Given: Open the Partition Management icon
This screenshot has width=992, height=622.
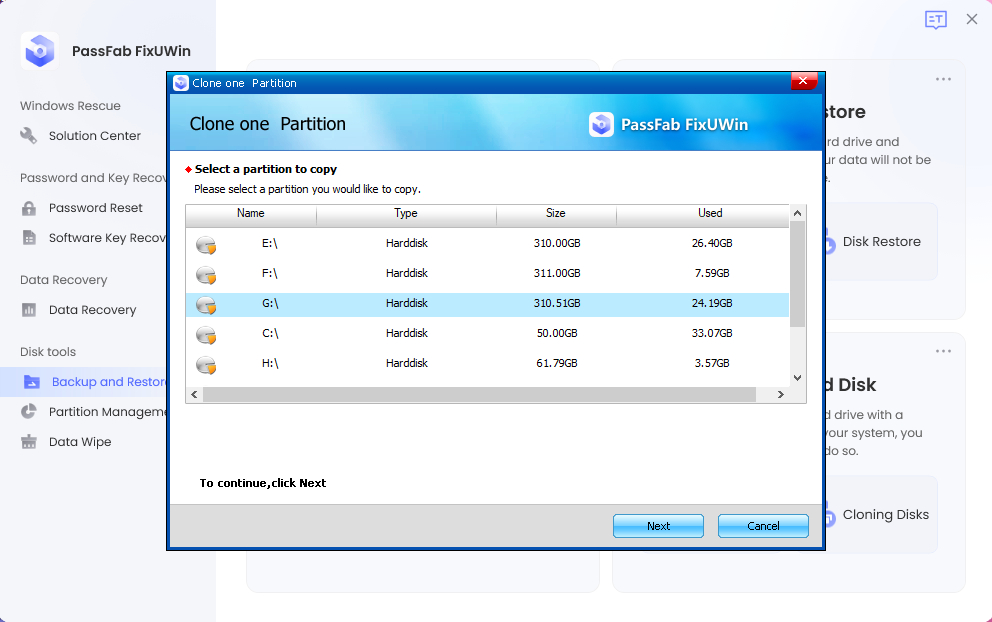Looking at the screenshot, I should [29, 412].
